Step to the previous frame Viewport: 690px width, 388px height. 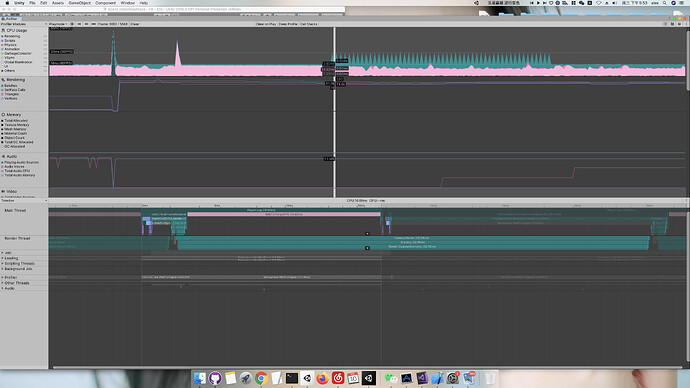click(x=79, y=24)
